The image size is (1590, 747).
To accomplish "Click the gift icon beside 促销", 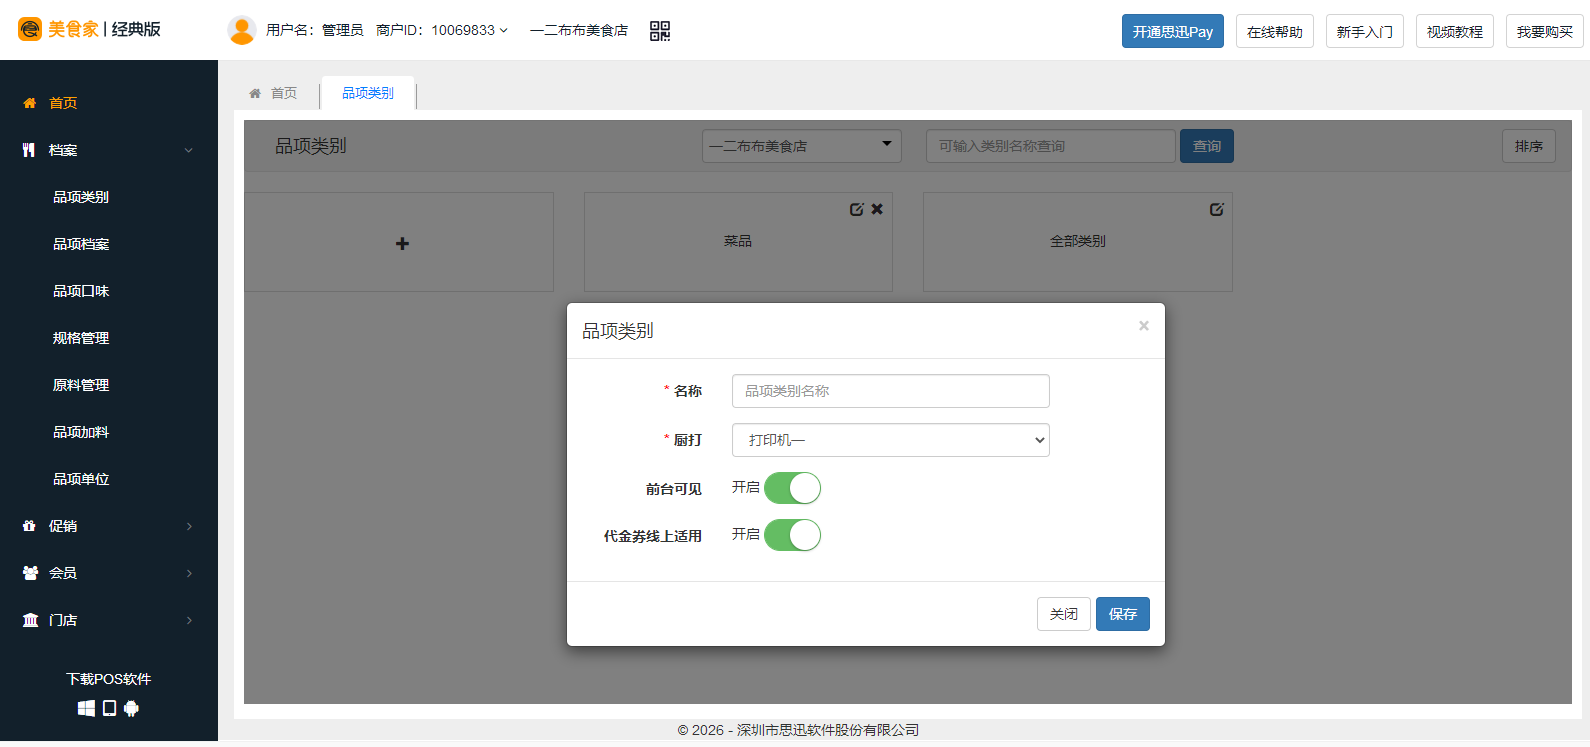I will (x=29, y=526).
